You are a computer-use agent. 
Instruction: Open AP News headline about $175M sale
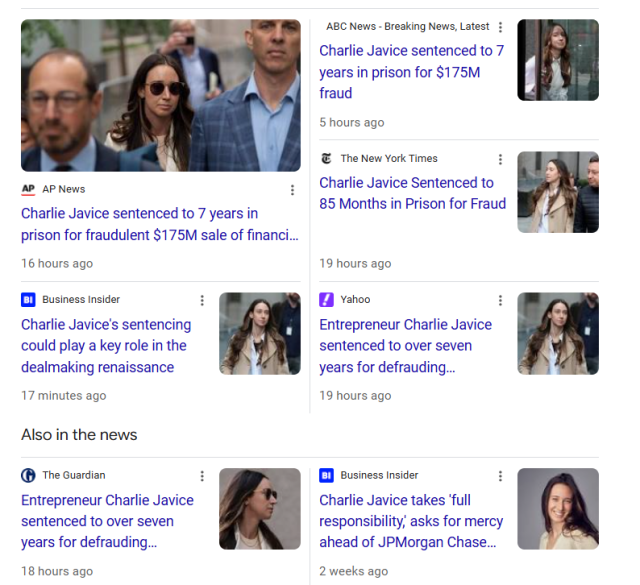tap(160, 224)
